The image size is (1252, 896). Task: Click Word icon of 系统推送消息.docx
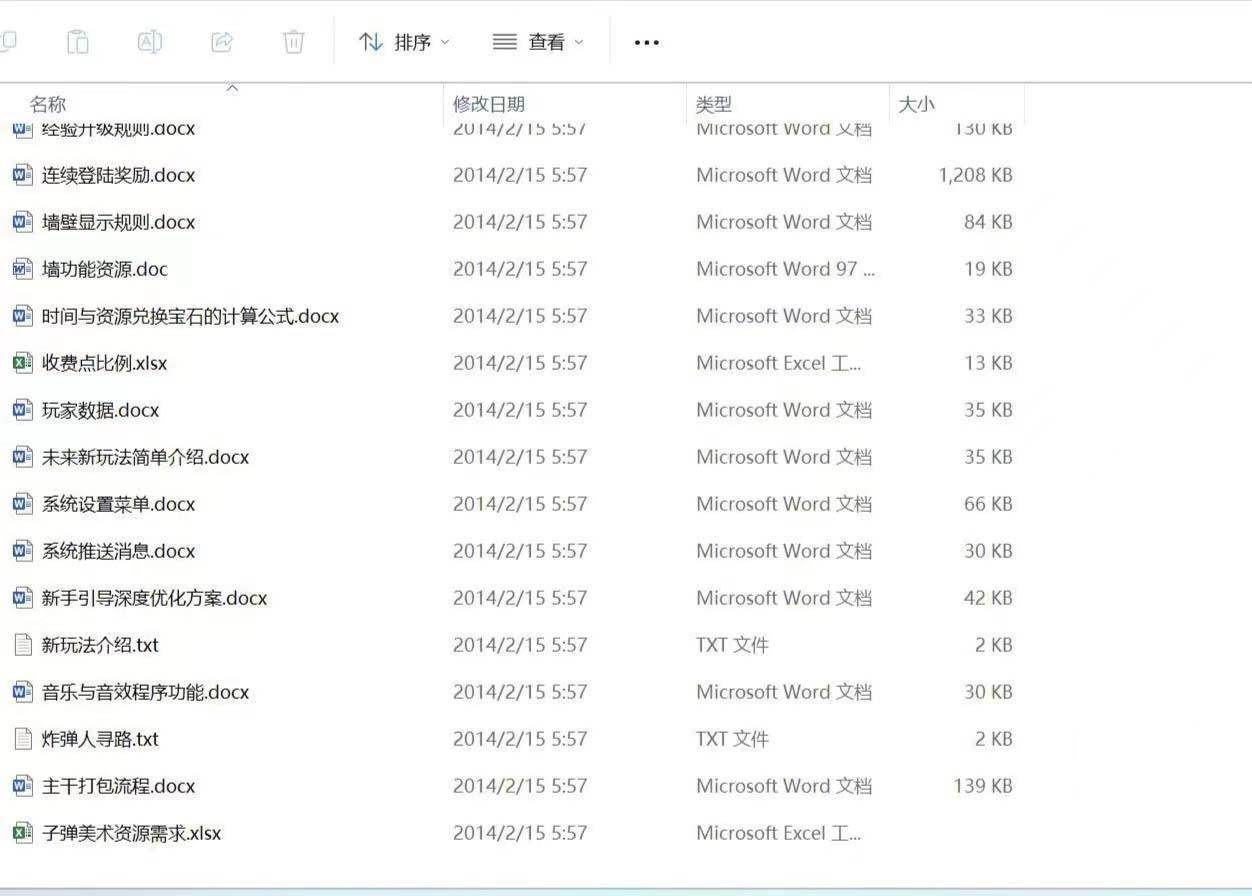point(23,551)
